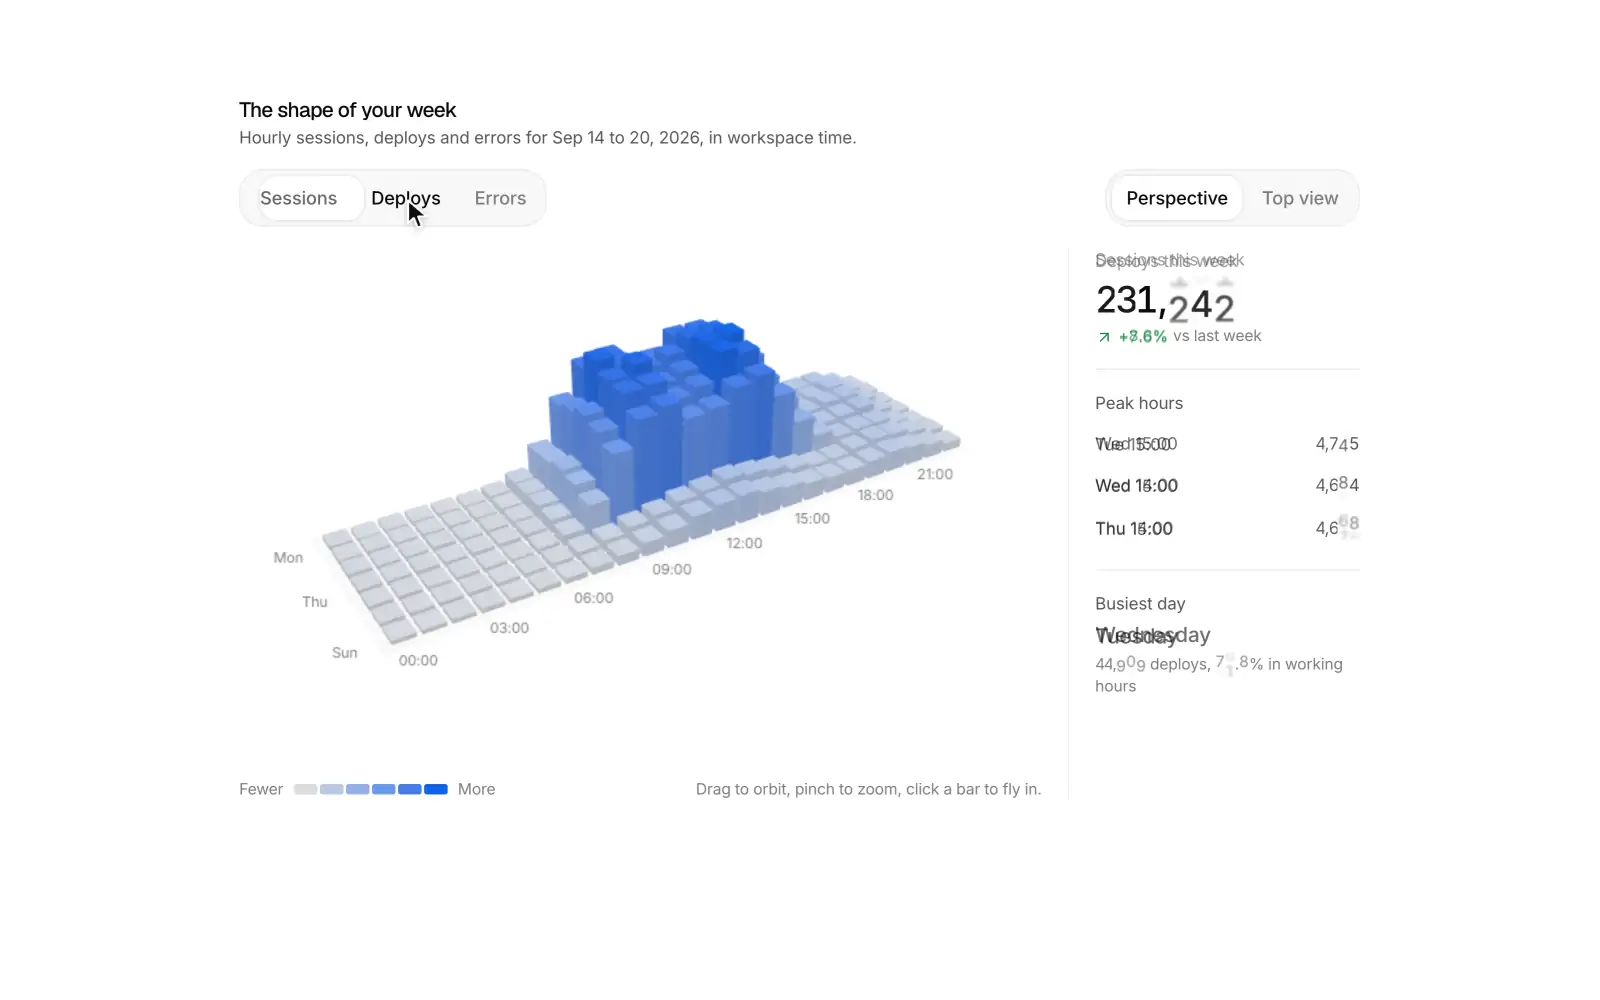The width and height of the screenshot is (1600, 1000).
Task: Click the Fewer legend label
Action: click(261, 789)
